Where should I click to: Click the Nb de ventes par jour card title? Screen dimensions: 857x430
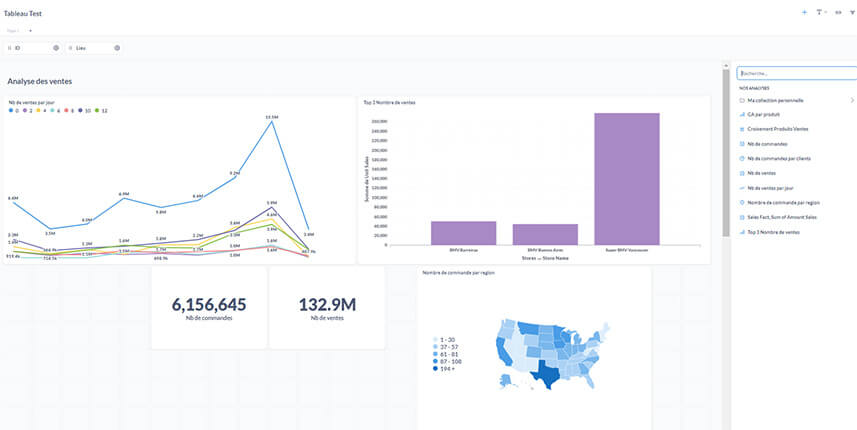(x=31, y=102)
